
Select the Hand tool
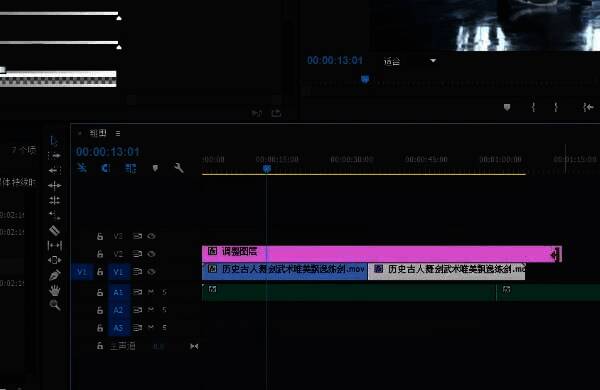pyautogui.click(x=54, y=290)
